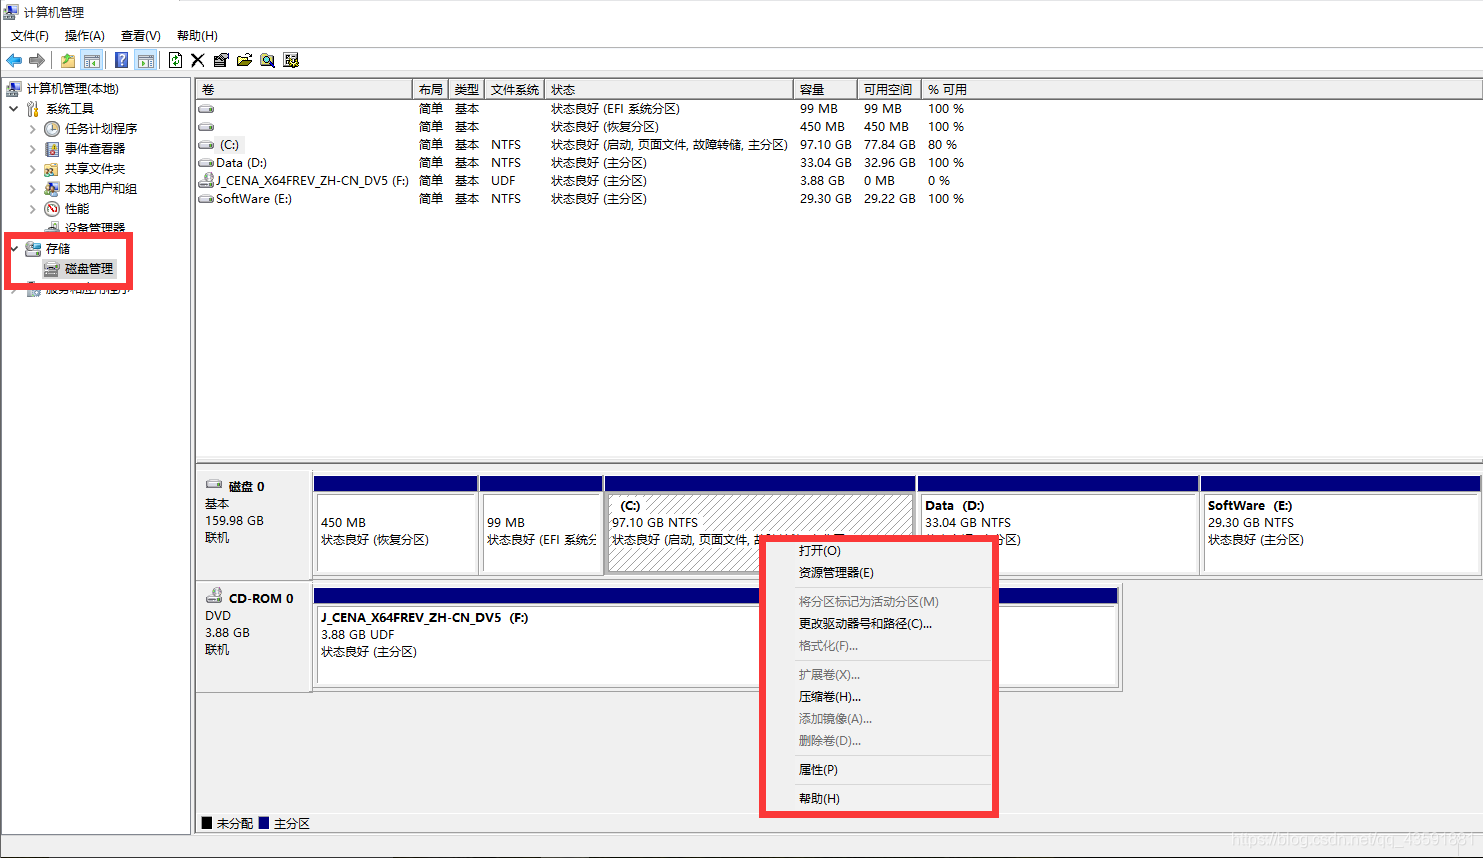This screenshot has width=1483, height=858.
Task: Sort by the 卷 column header
Action: pos(304,90)
